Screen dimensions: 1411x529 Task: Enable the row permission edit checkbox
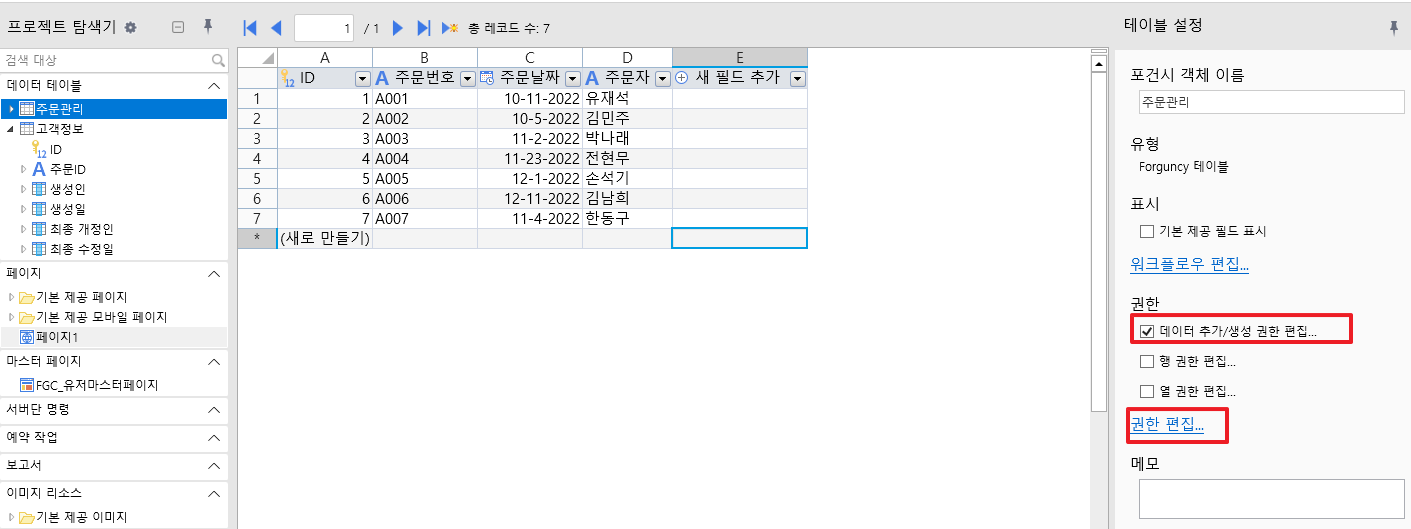[1147, 361]
